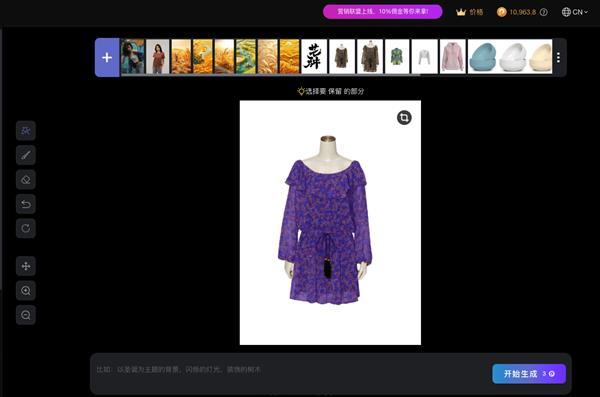Open the help question-mark beside coin balance
This screenshot has width=600, height=397.
tap(543, 12)
